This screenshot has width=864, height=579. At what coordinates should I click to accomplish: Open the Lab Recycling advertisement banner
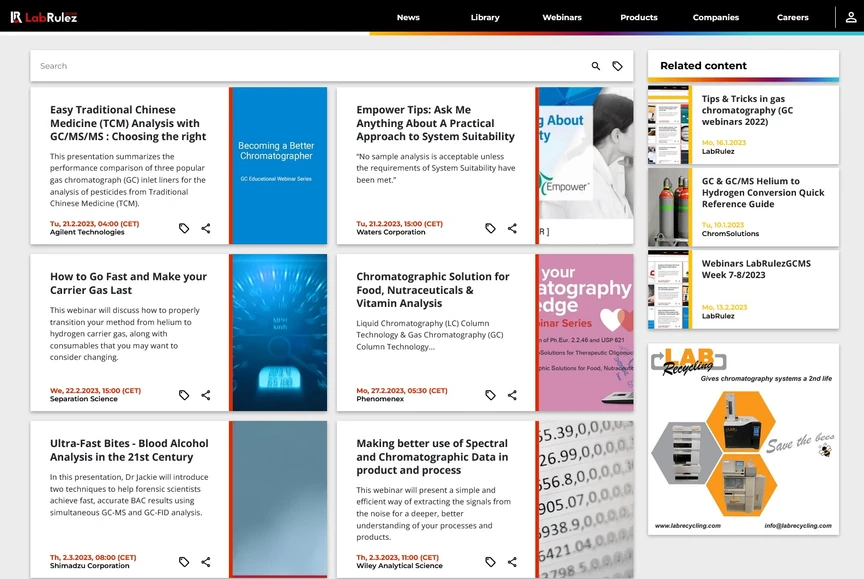pos(743,439)
